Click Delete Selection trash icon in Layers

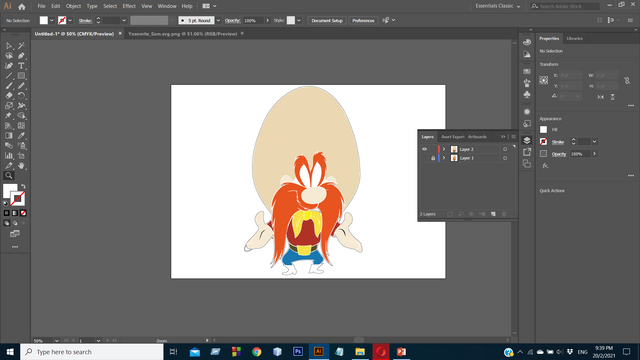504,214
